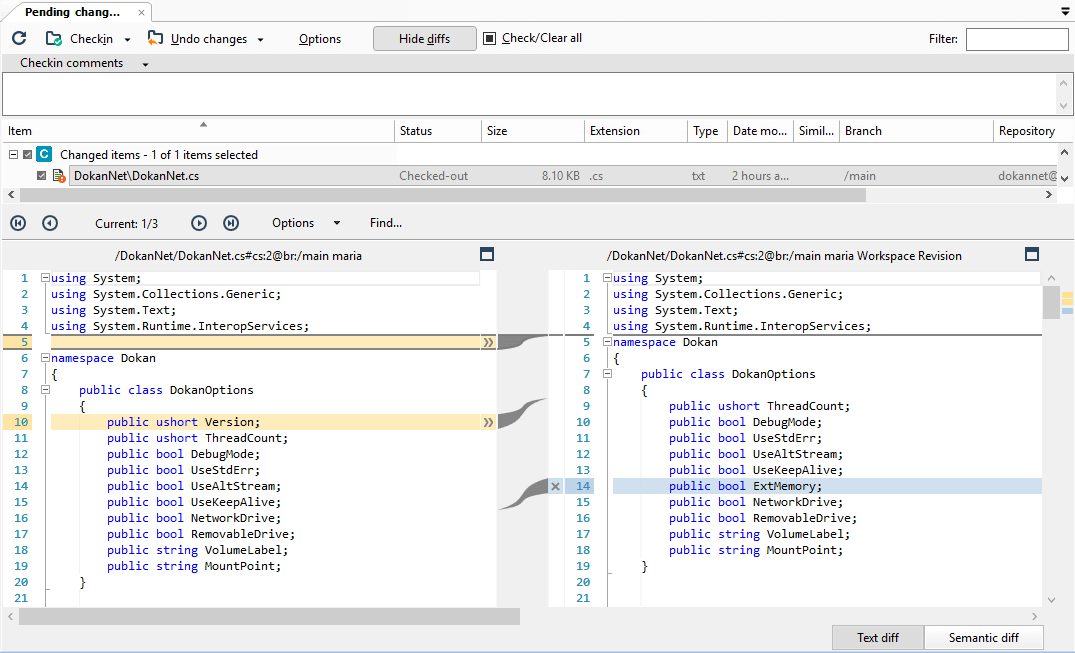
Task: Collapse the using block in right pane
Action: 607,278
